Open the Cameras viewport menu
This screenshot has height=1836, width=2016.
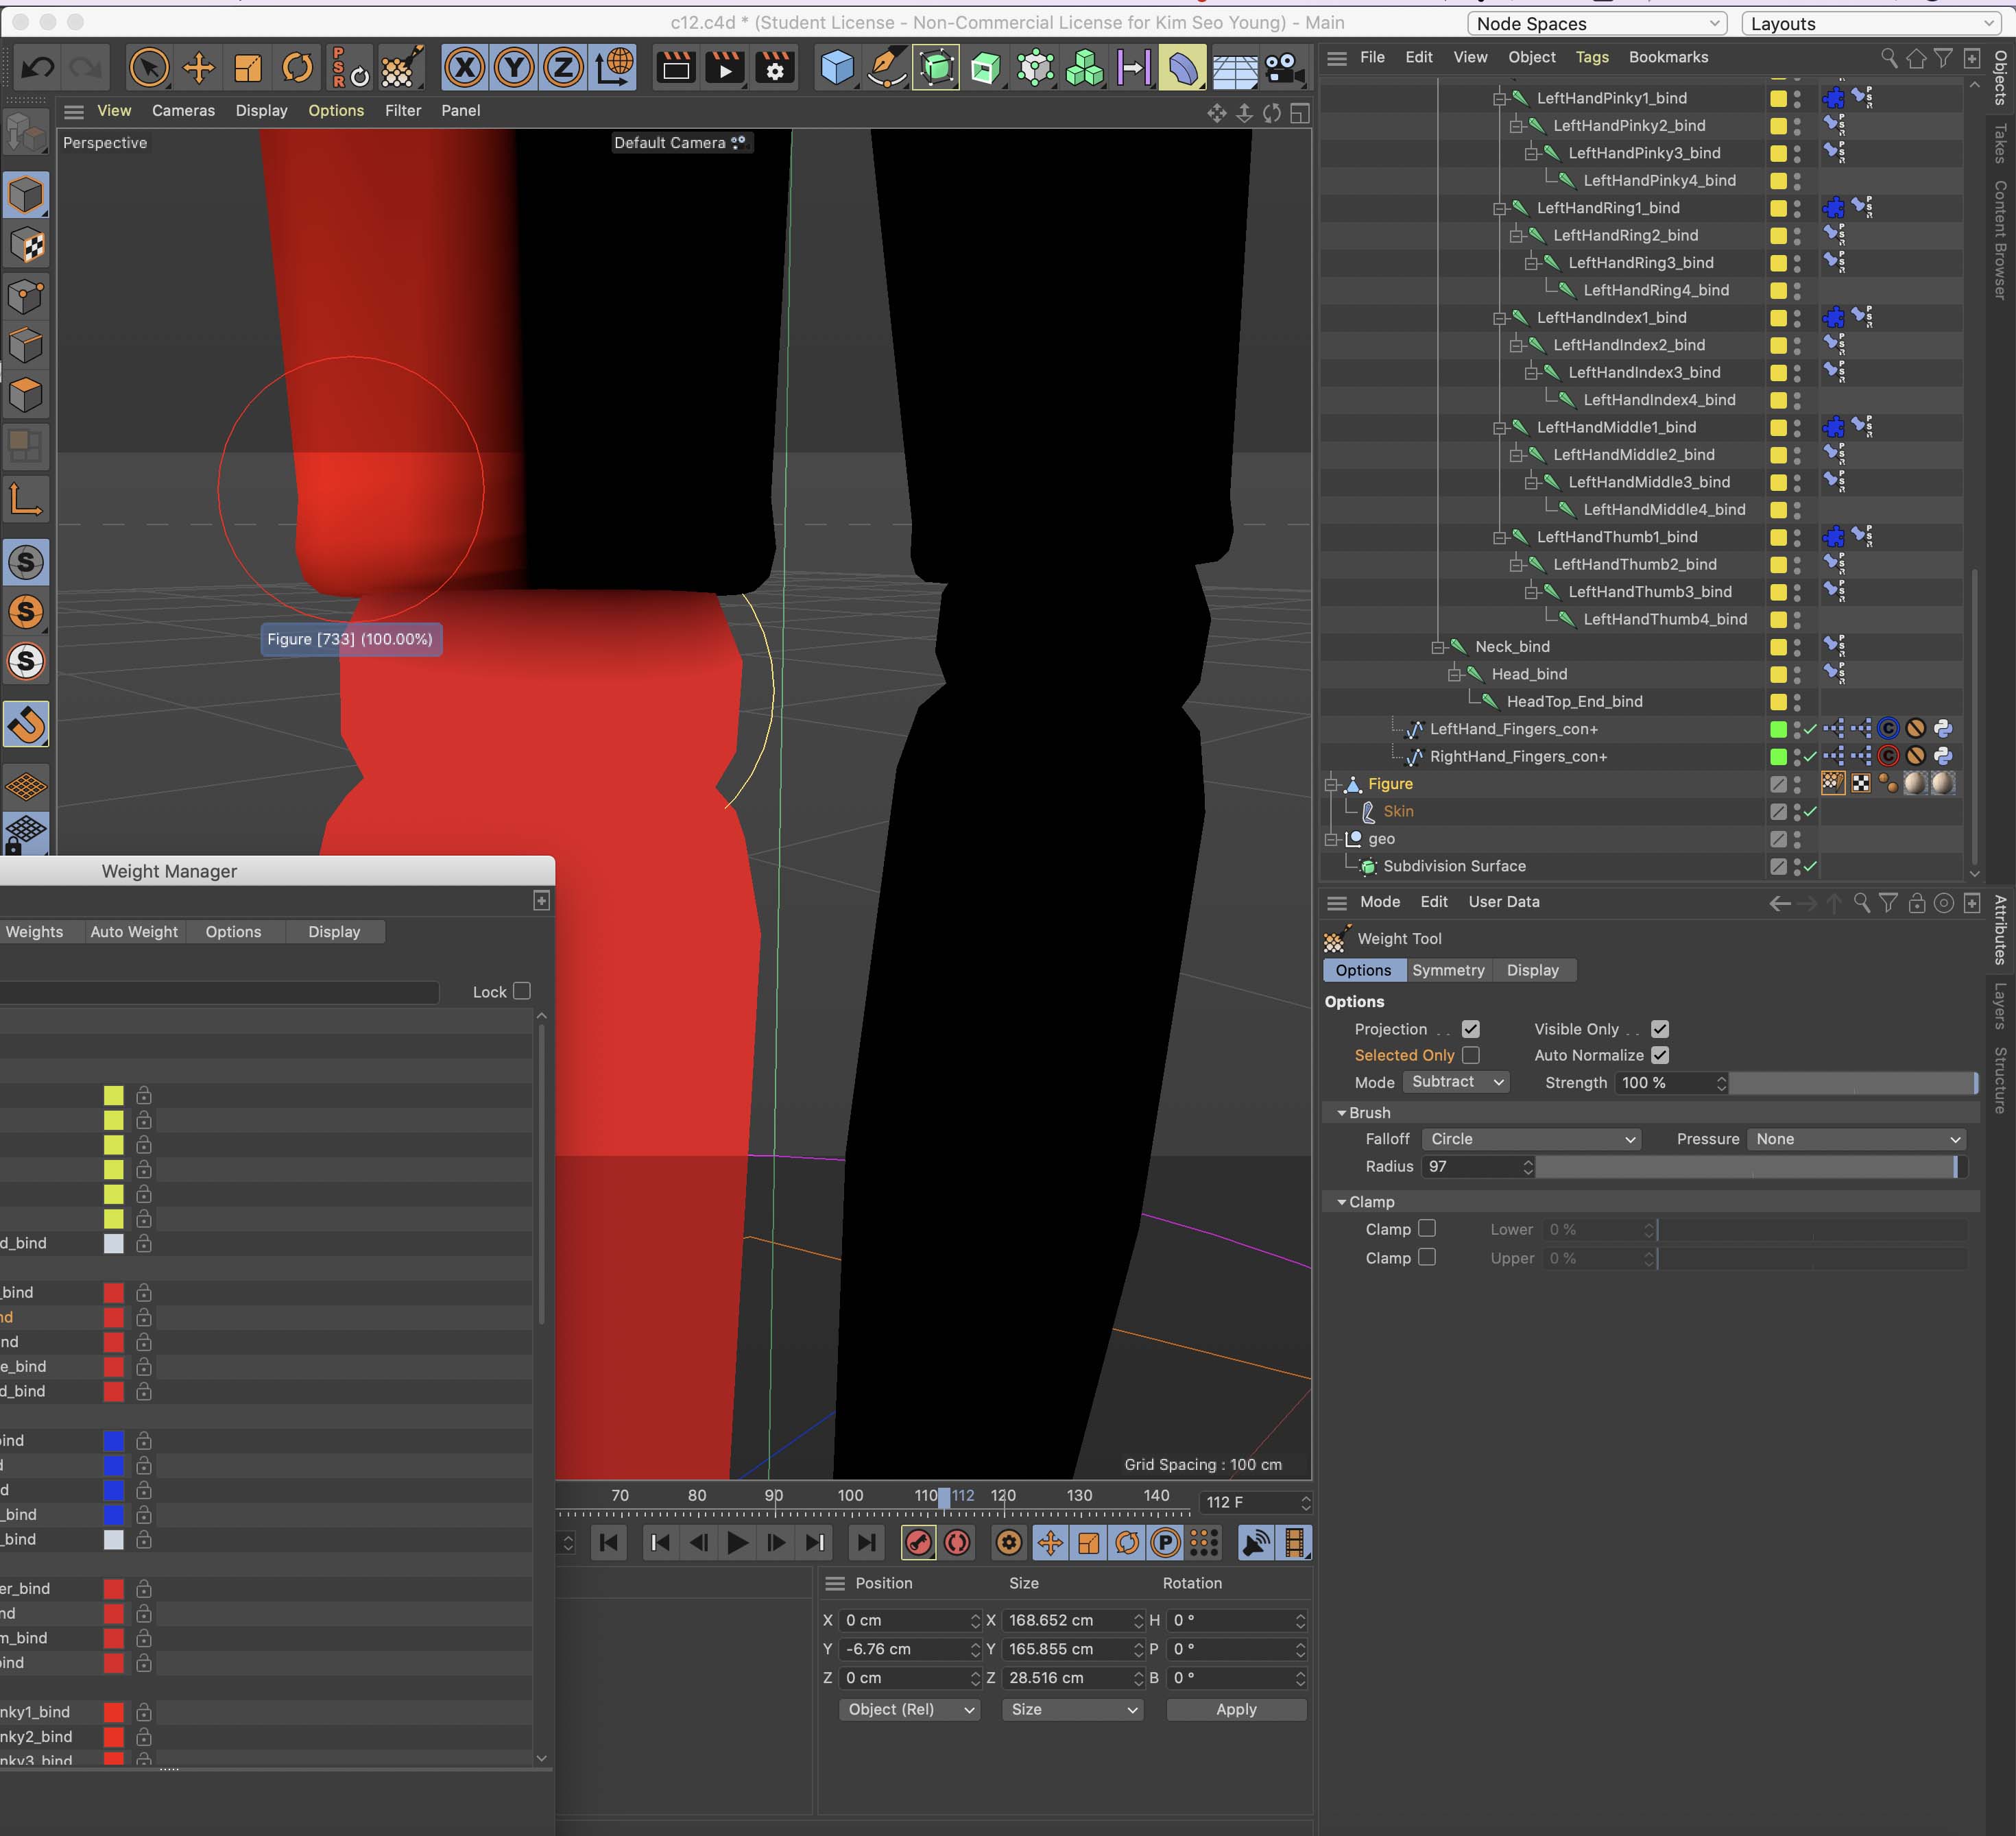pos(183,111)
